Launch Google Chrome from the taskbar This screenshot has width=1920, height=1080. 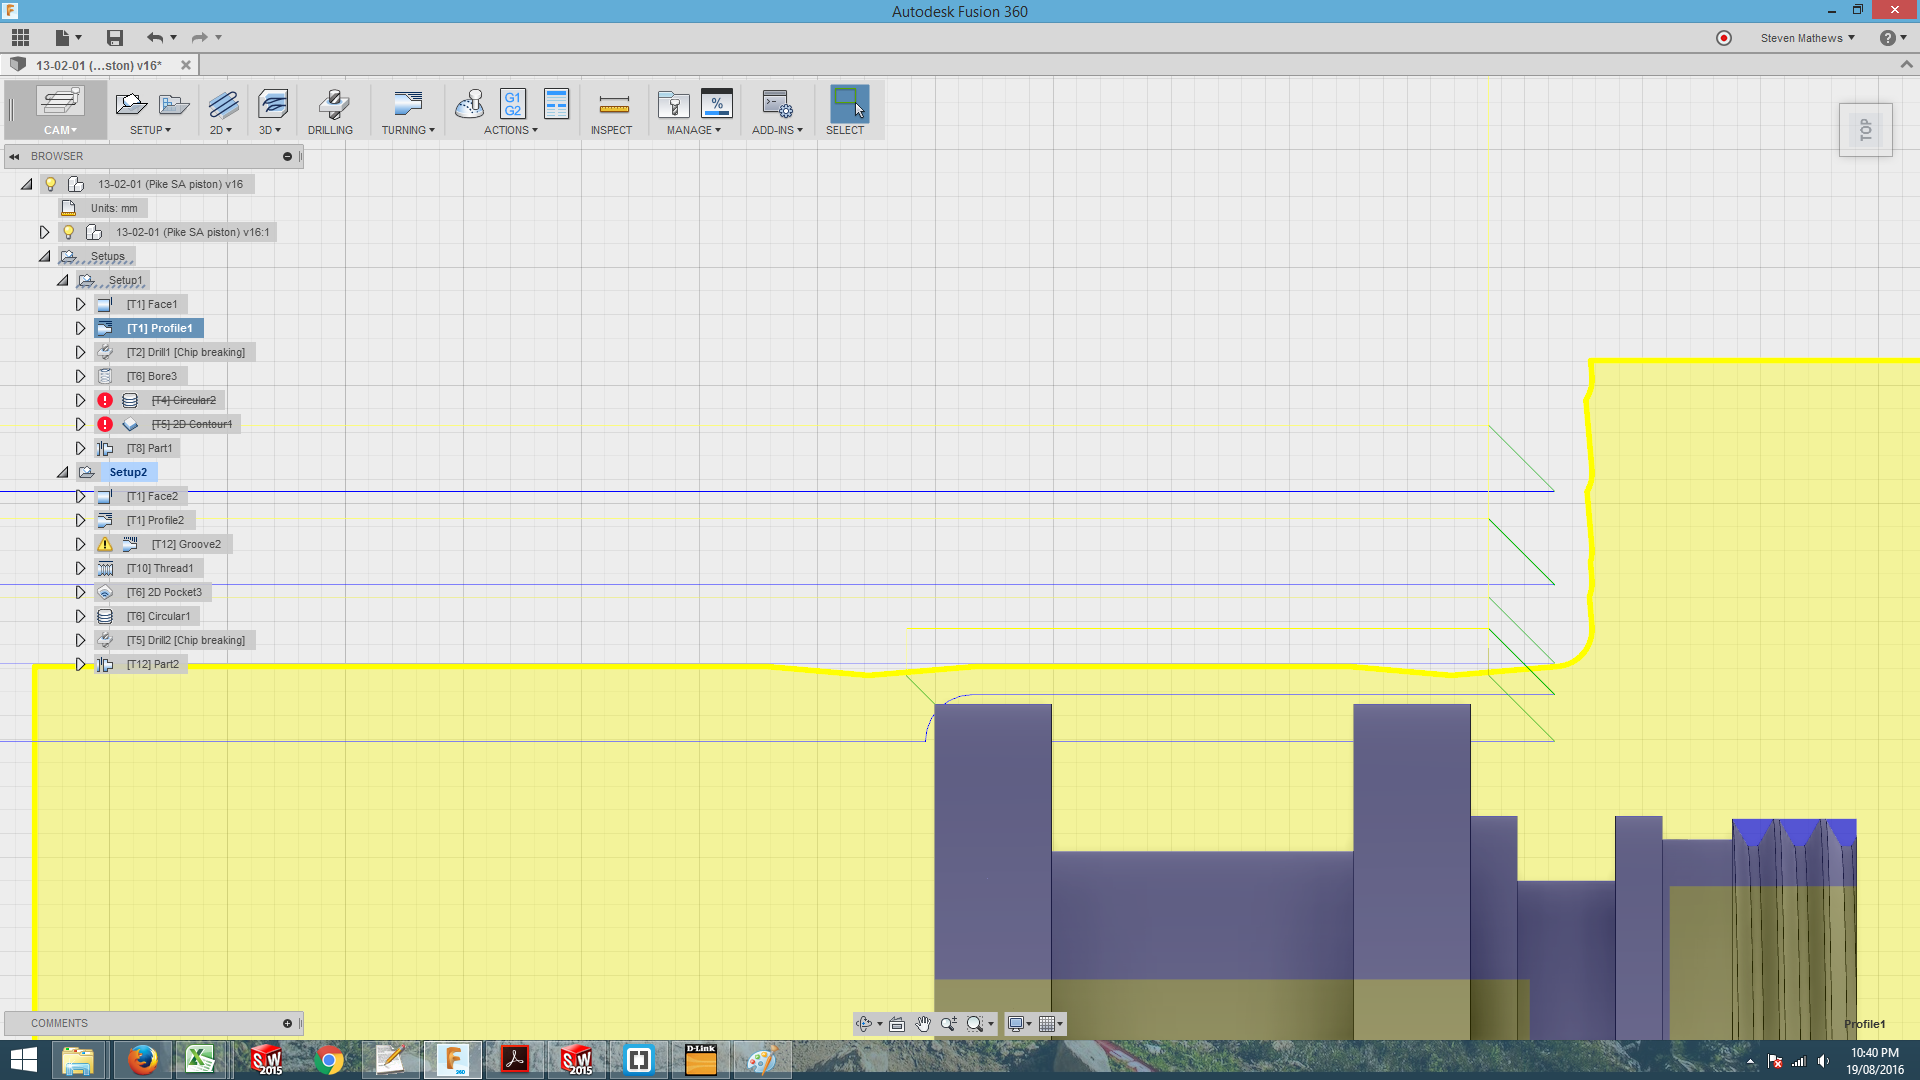click(330, 1059)
